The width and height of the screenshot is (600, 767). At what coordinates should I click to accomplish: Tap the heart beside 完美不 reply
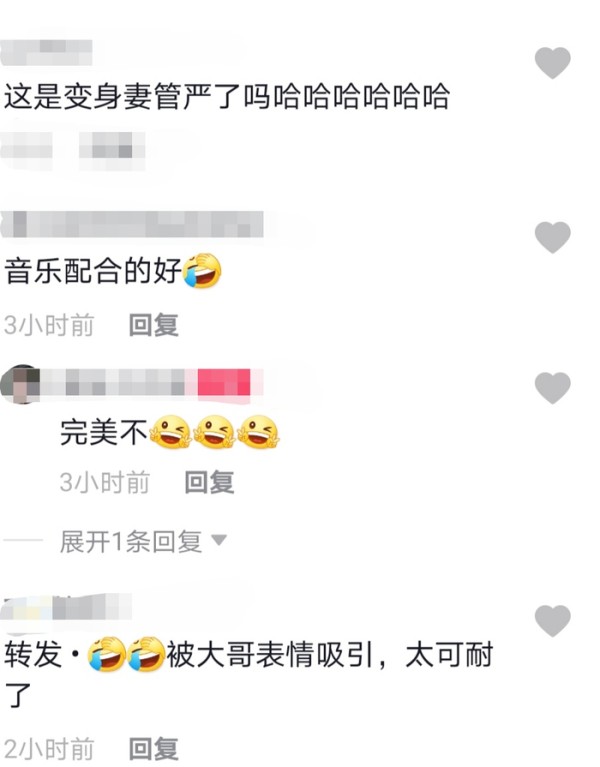553,388
